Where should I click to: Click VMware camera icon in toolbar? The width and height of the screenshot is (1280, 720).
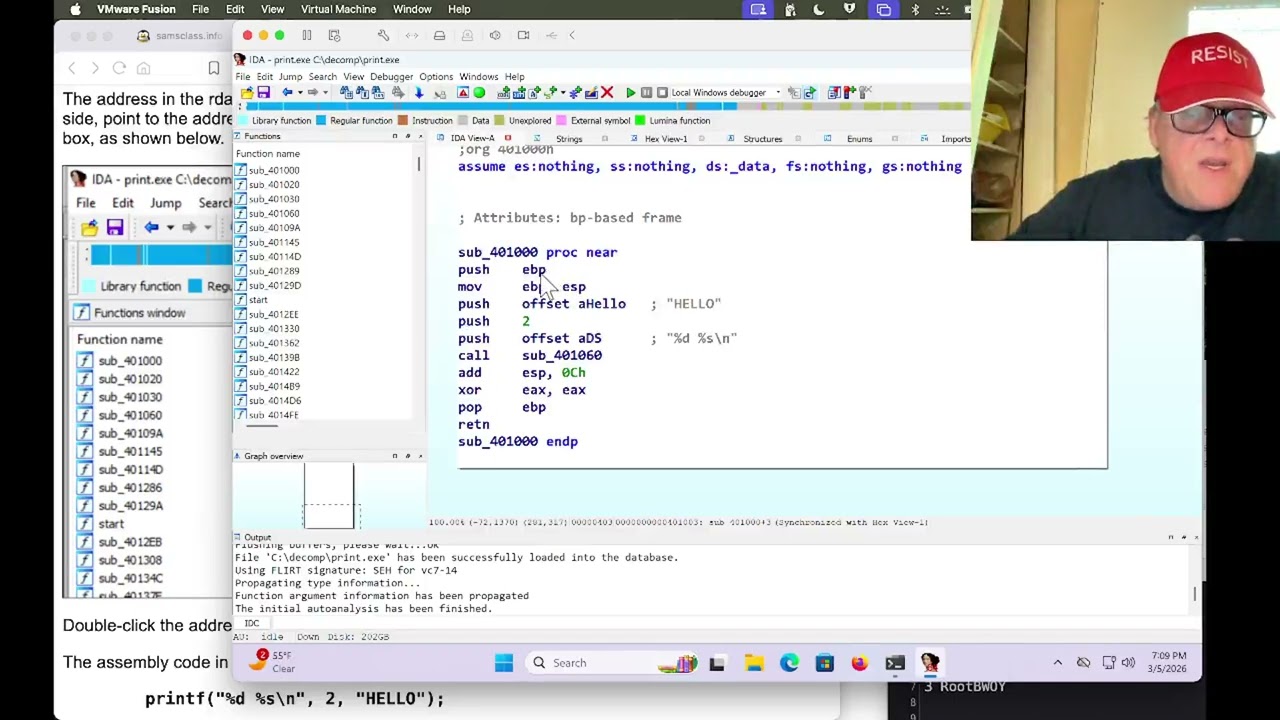[x=523, y=35]
